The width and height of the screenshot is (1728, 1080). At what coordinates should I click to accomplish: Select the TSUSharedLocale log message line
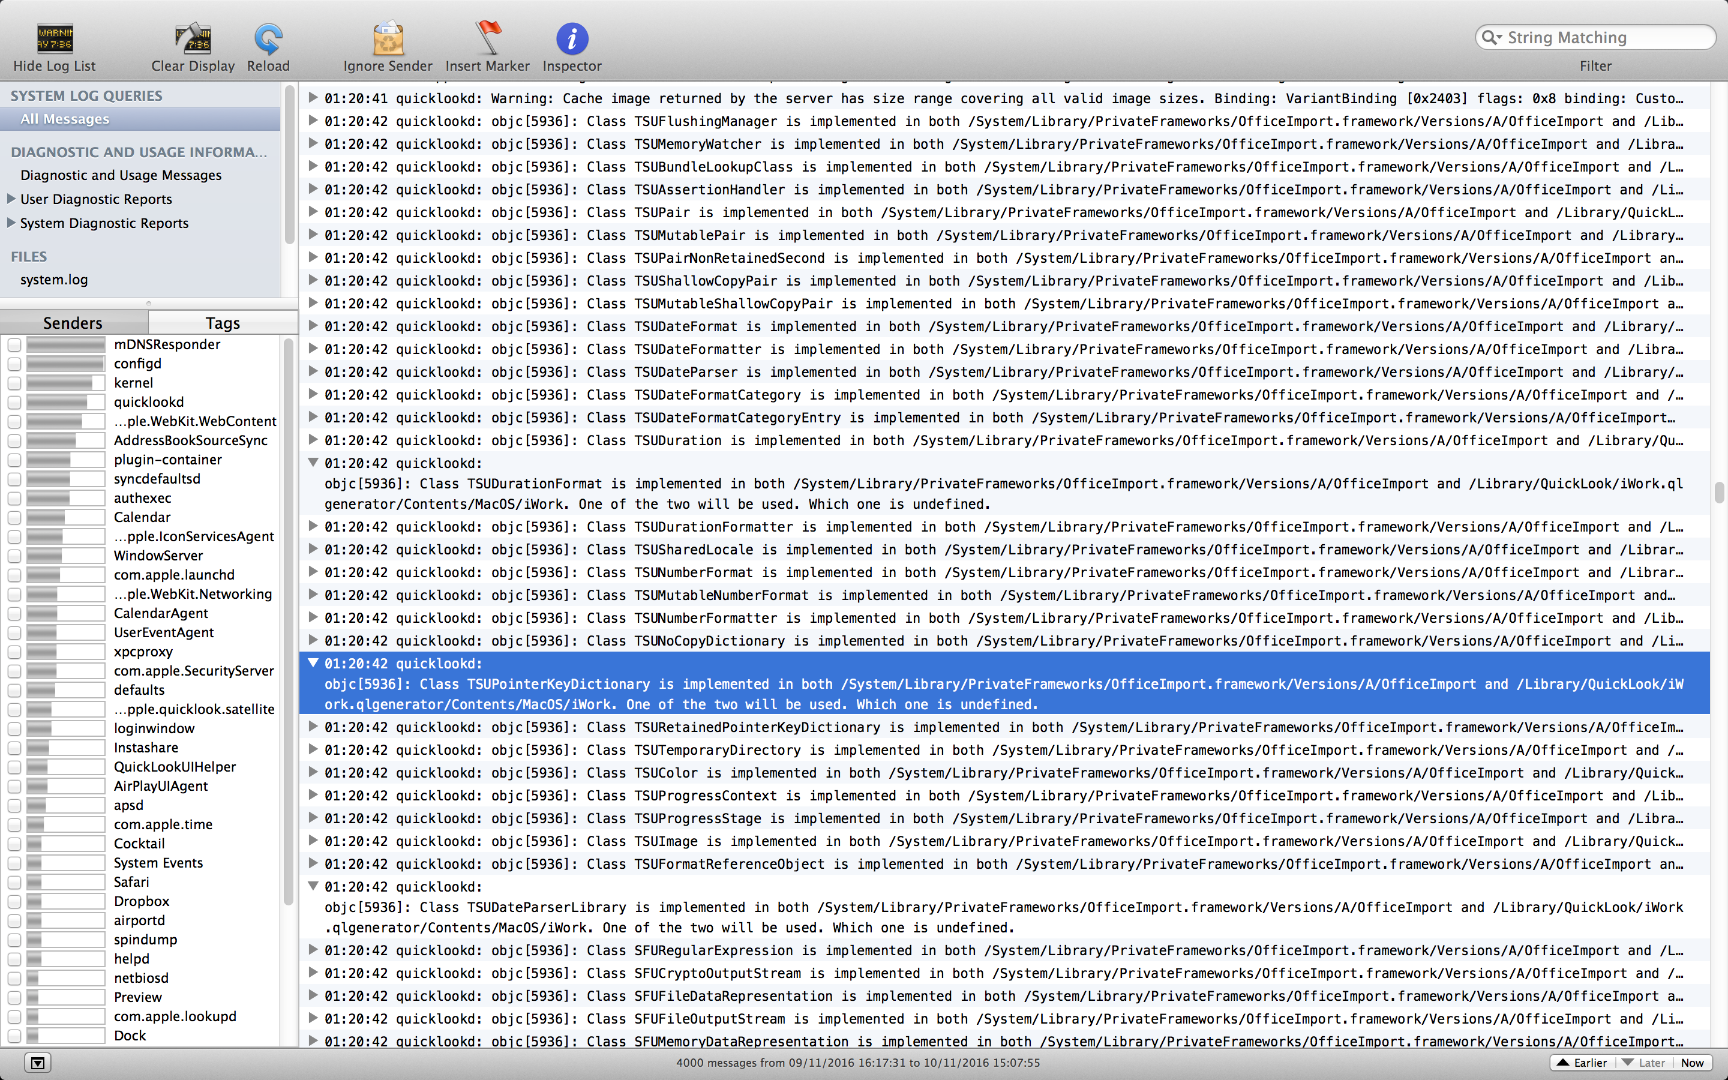click(1003, 550)
